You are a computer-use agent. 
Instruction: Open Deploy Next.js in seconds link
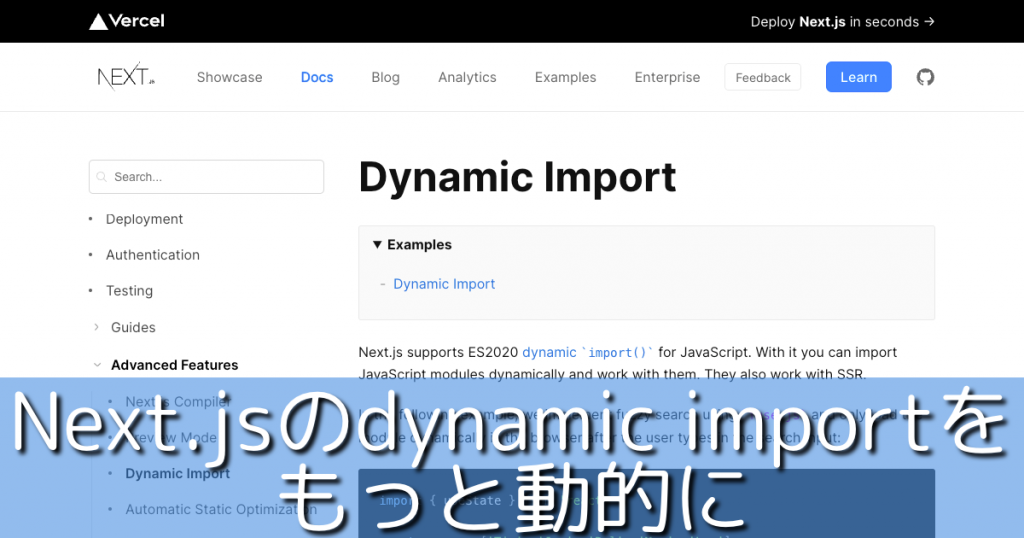pyautogui.click(x=842, y=22)
